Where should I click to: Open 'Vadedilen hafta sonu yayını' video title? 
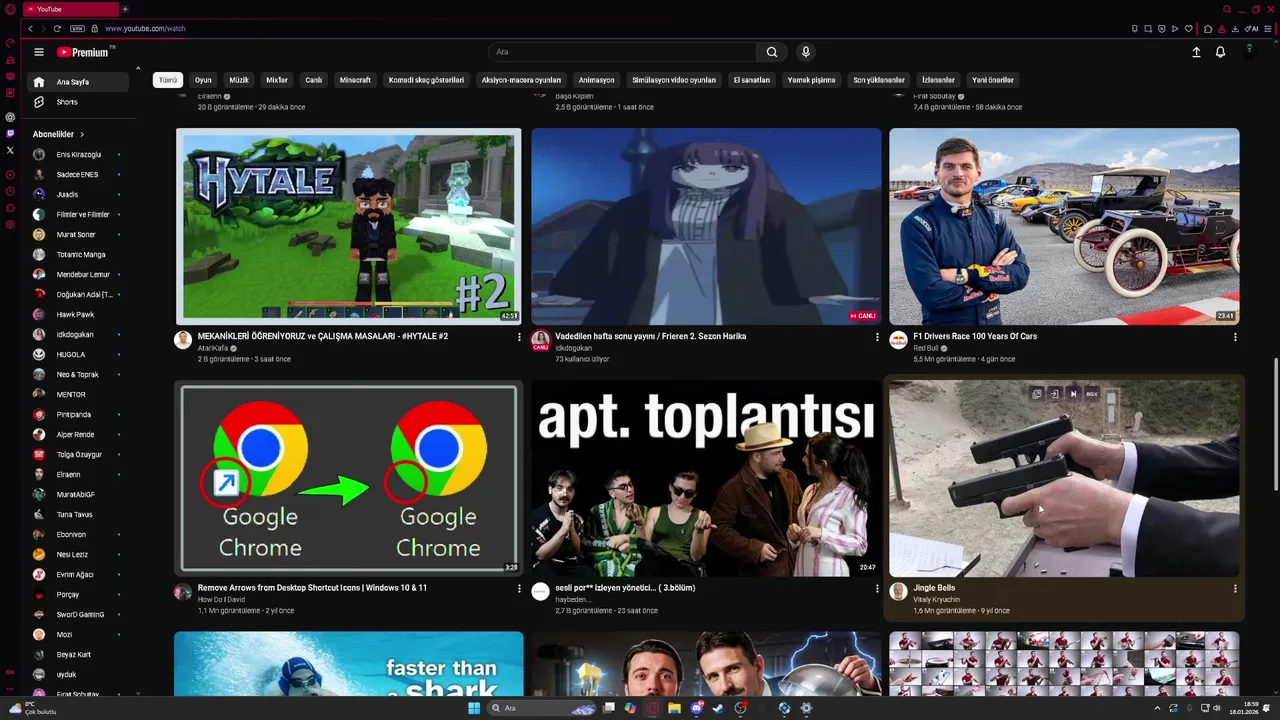pos(651,336)
